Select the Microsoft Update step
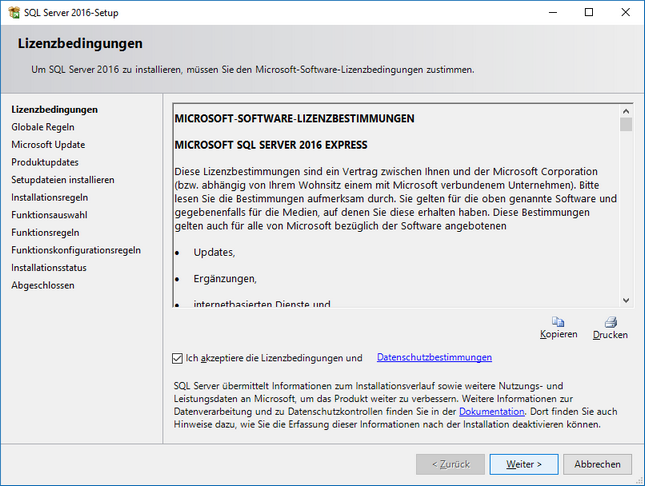The width and height of the screenshot is (645, 486). click(48, 145)
